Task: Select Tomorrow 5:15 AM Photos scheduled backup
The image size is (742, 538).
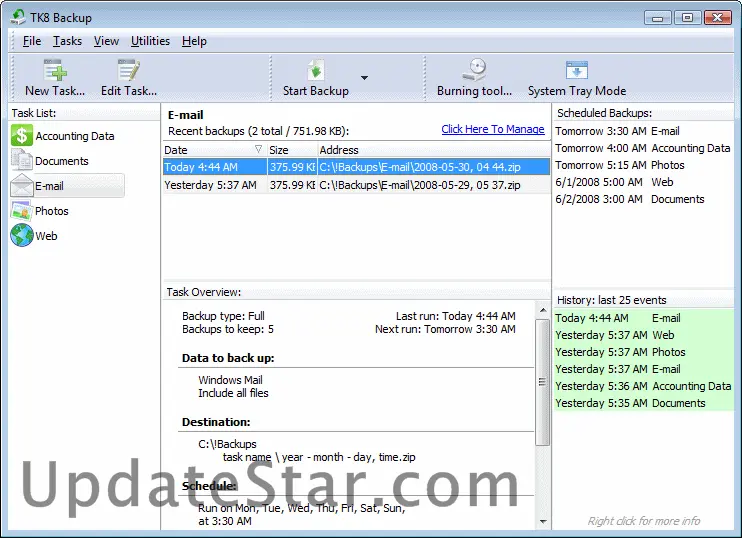Action: coord(620,165)
